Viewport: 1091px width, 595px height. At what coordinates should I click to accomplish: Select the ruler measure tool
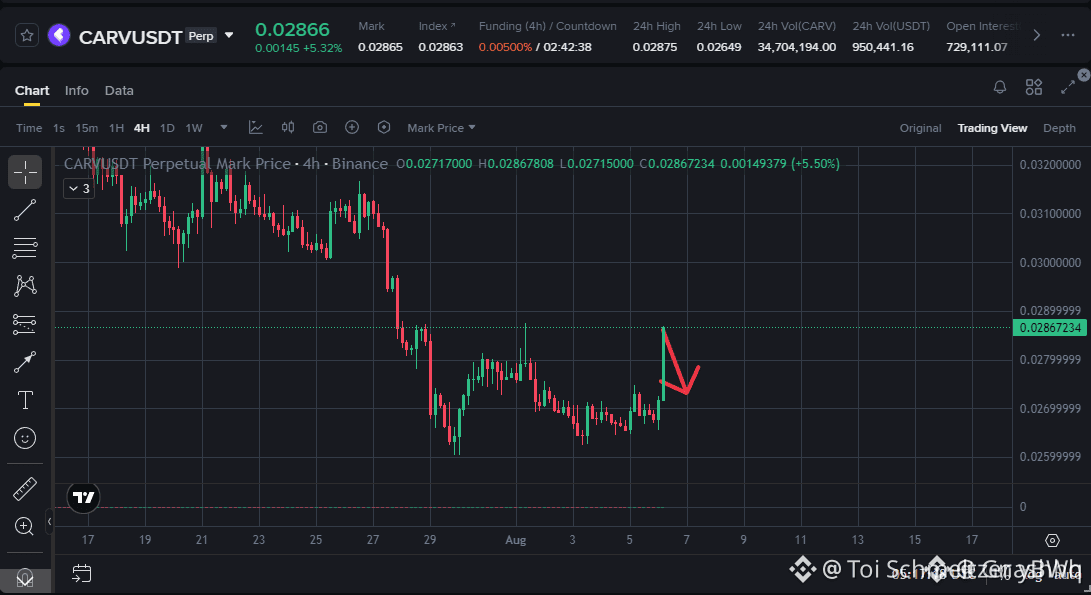pos(25,489)
